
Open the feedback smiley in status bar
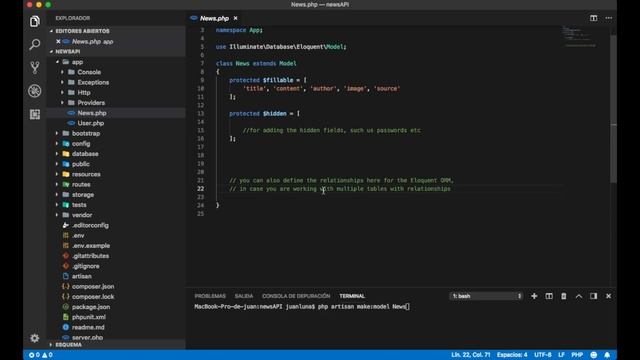[593, 355]
